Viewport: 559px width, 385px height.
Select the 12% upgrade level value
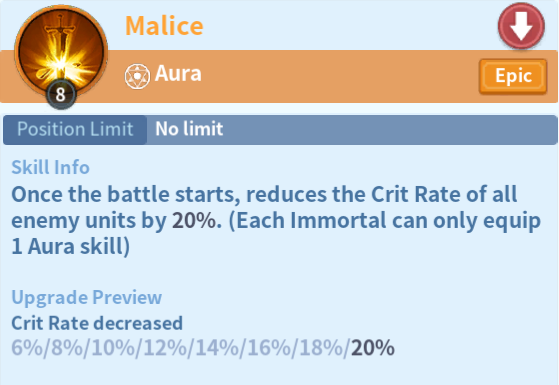pos(165,348)
